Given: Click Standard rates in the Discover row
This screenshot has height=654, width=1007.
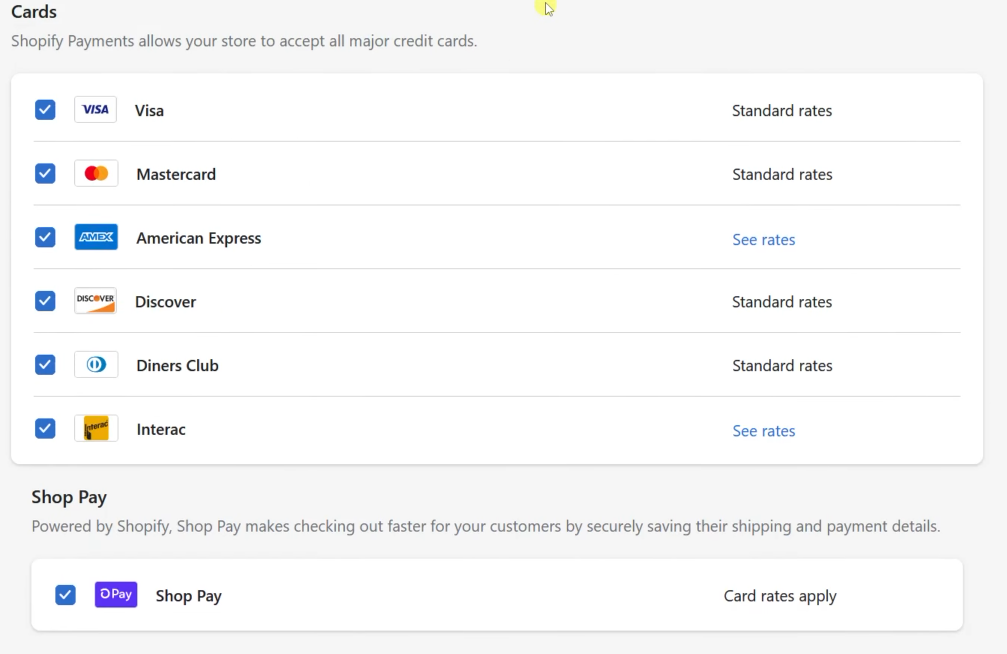Looking at the screenshot, I should (x=782, y=302).
